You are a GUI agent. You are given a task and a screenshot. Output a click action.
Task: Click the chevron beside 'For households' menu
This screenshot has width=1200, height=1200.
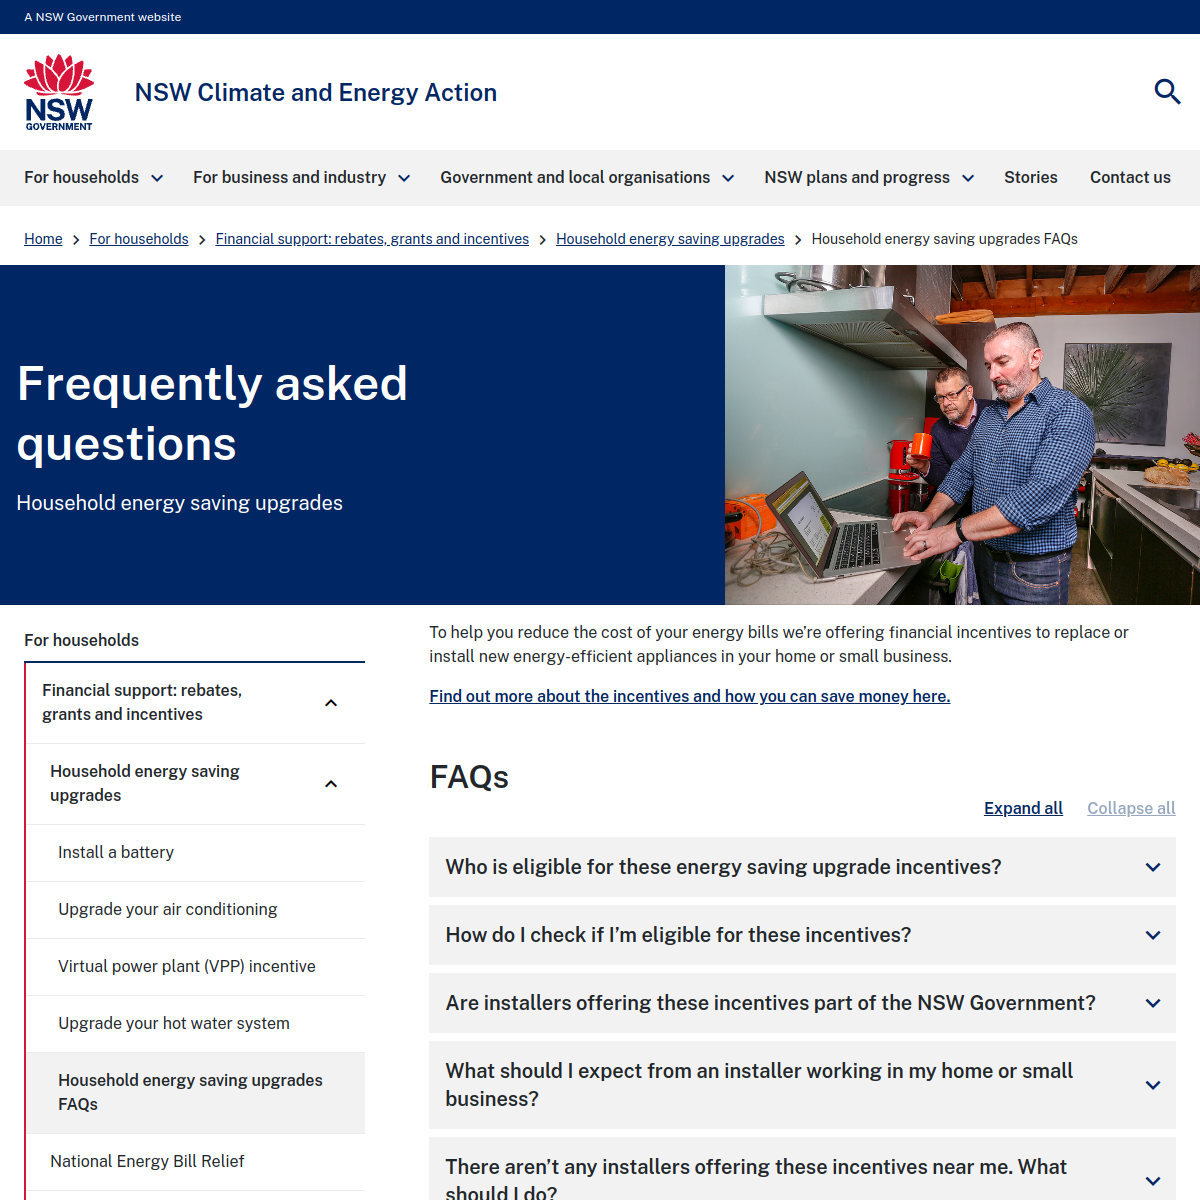click(157, 177)
